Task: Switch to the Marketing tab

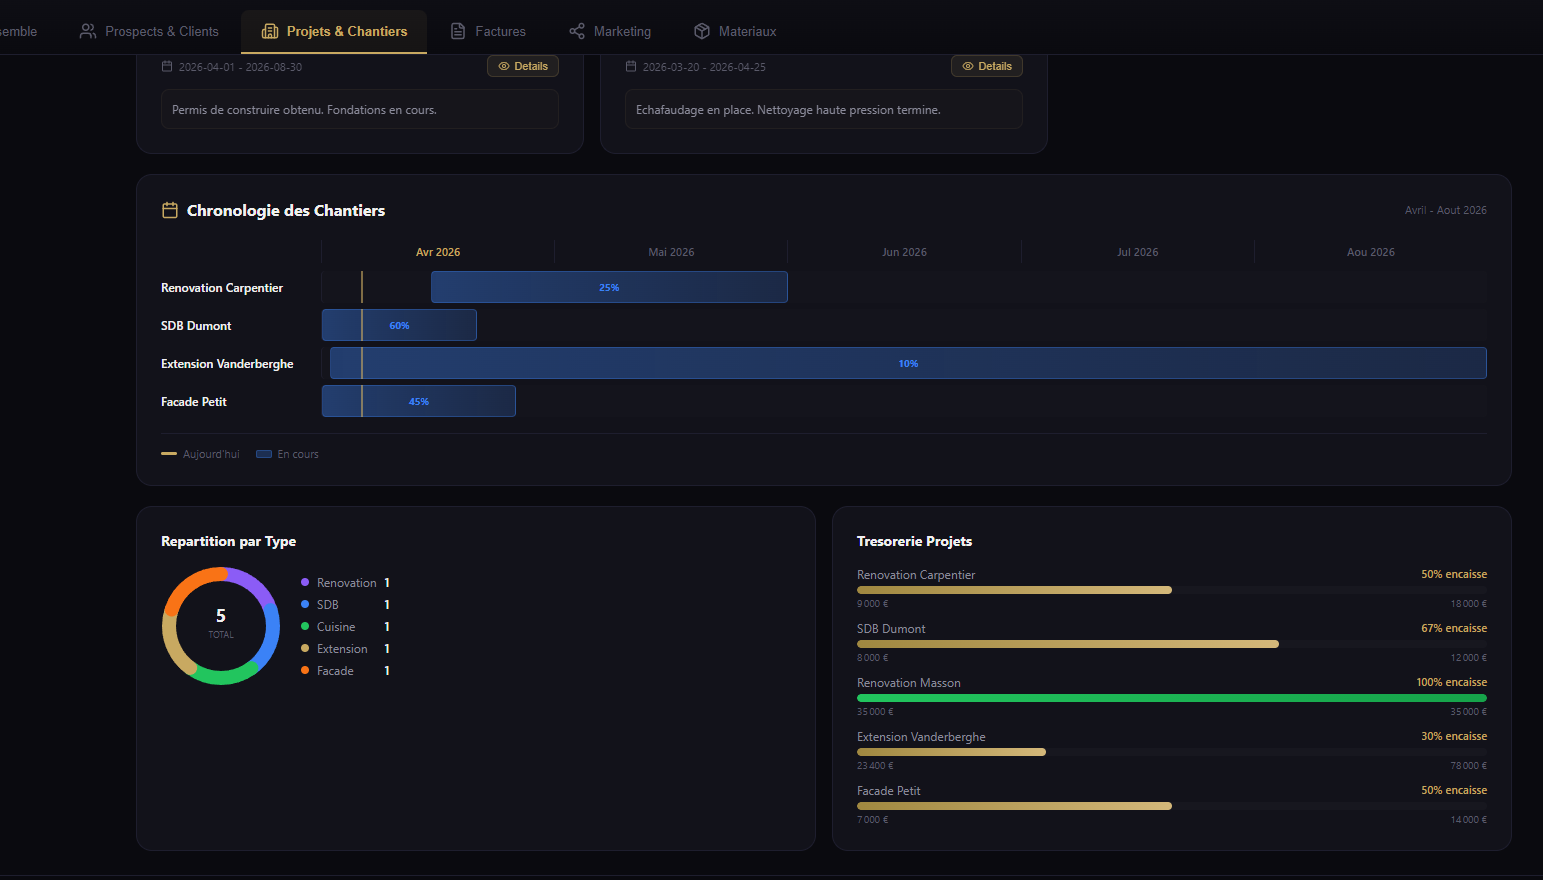Action: pos(622,31)
